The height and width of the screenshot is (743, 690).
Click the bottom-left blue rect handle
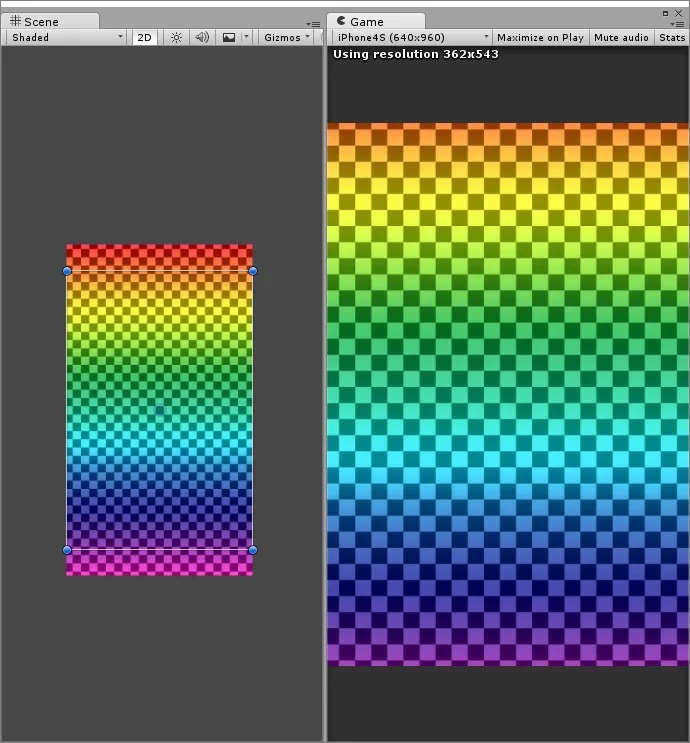coord(67,550)
